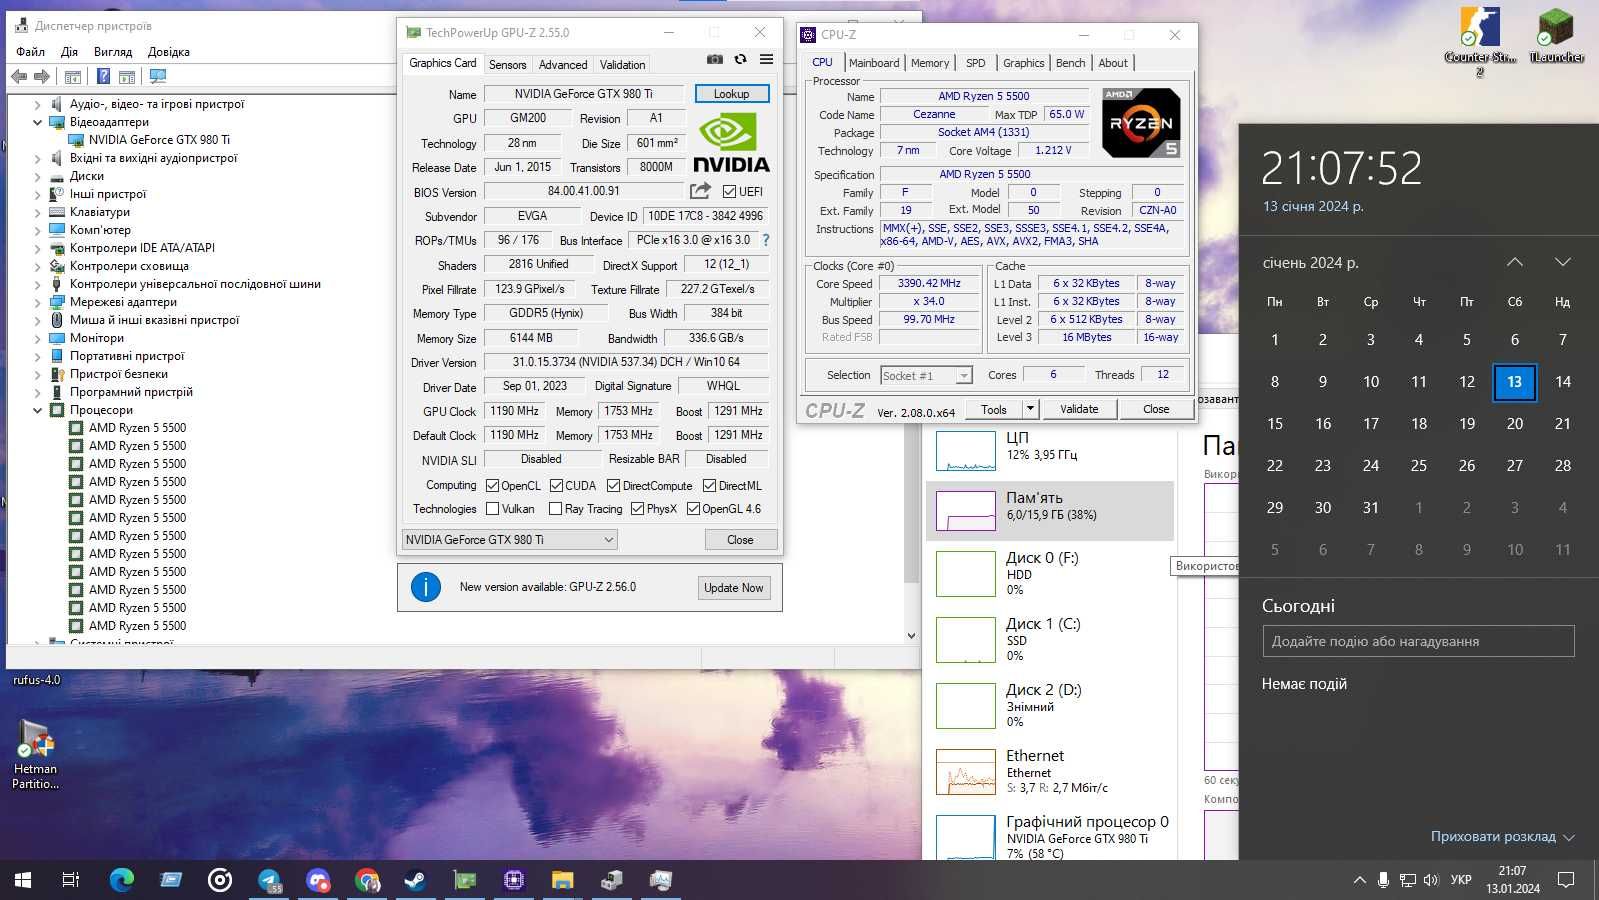Open the Tools dropdown arrow in CPU-Z
This screenshot has height=900, width=1599.
(1030, 409)
